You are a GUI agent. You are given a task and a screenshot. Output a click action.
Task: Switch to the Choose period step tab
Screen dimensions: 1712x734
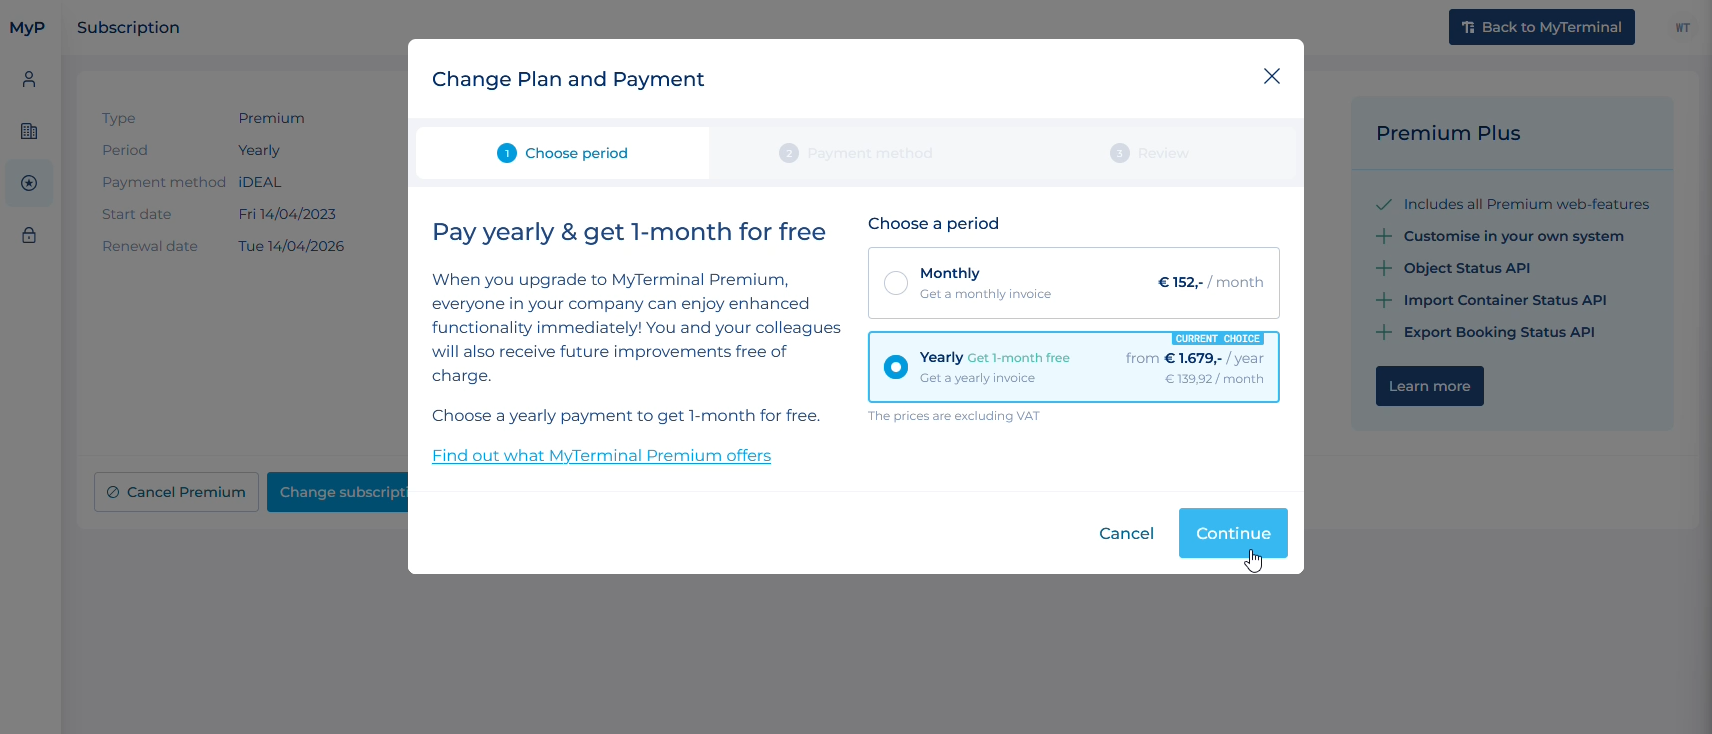point(562,153)
